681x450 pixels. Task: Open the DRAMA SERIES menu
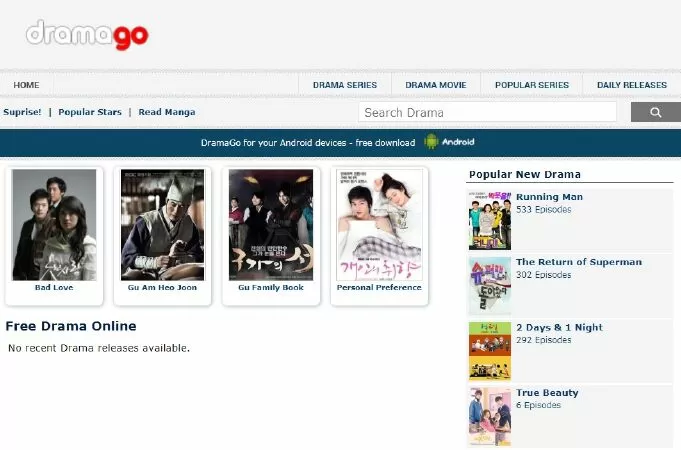pyautogui.click(x=345, y=85)
